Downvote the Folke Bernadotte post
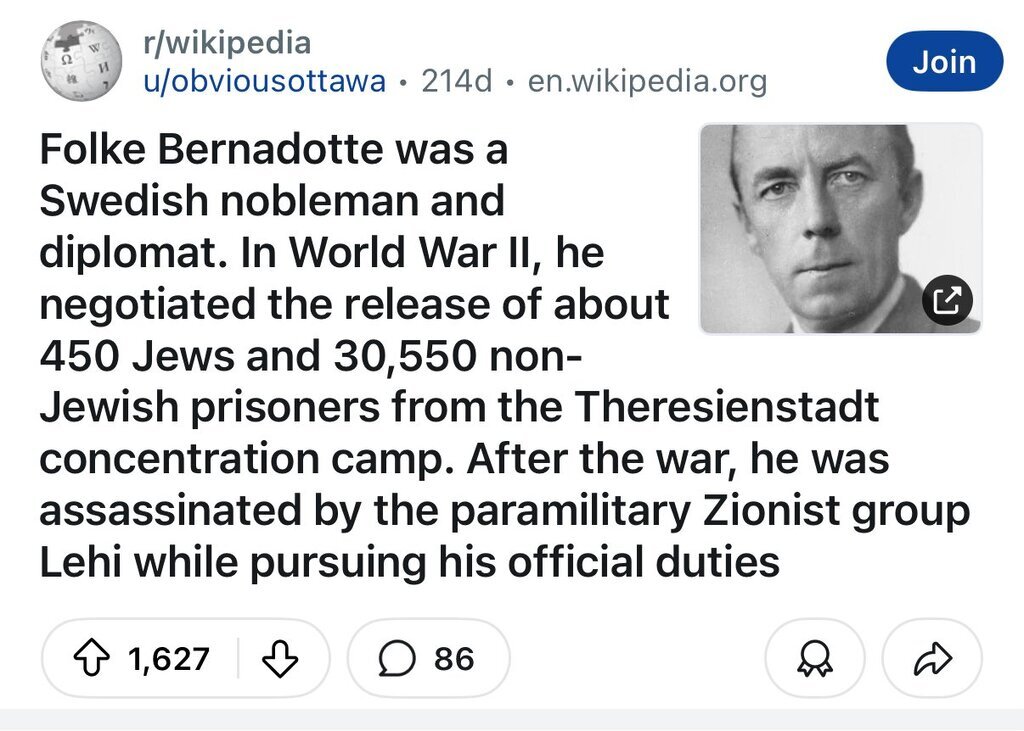The image size is (1024, 731). click(x=280, y=658)
